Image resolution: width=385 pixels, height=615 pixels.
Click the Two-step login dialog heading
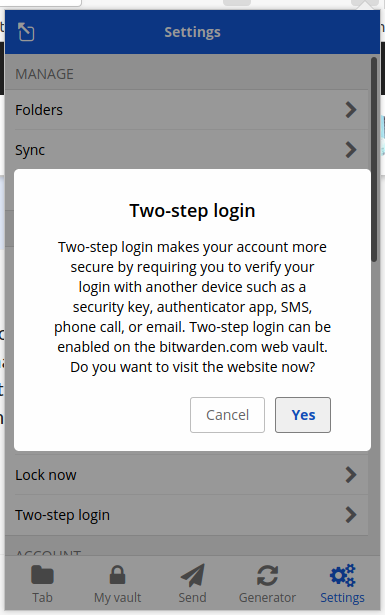coord(192,211)
